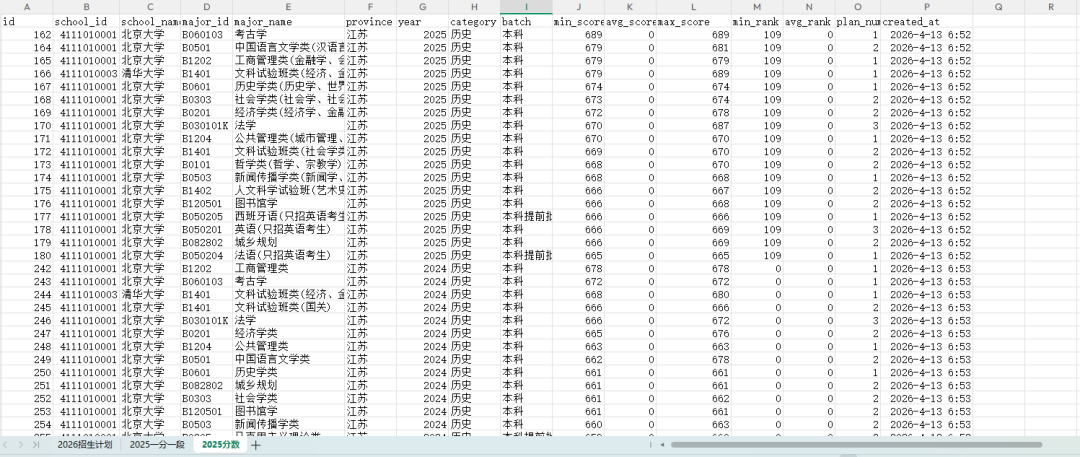
Task: Select 法语(只招英语考生) cell
Action: (289, 256)
